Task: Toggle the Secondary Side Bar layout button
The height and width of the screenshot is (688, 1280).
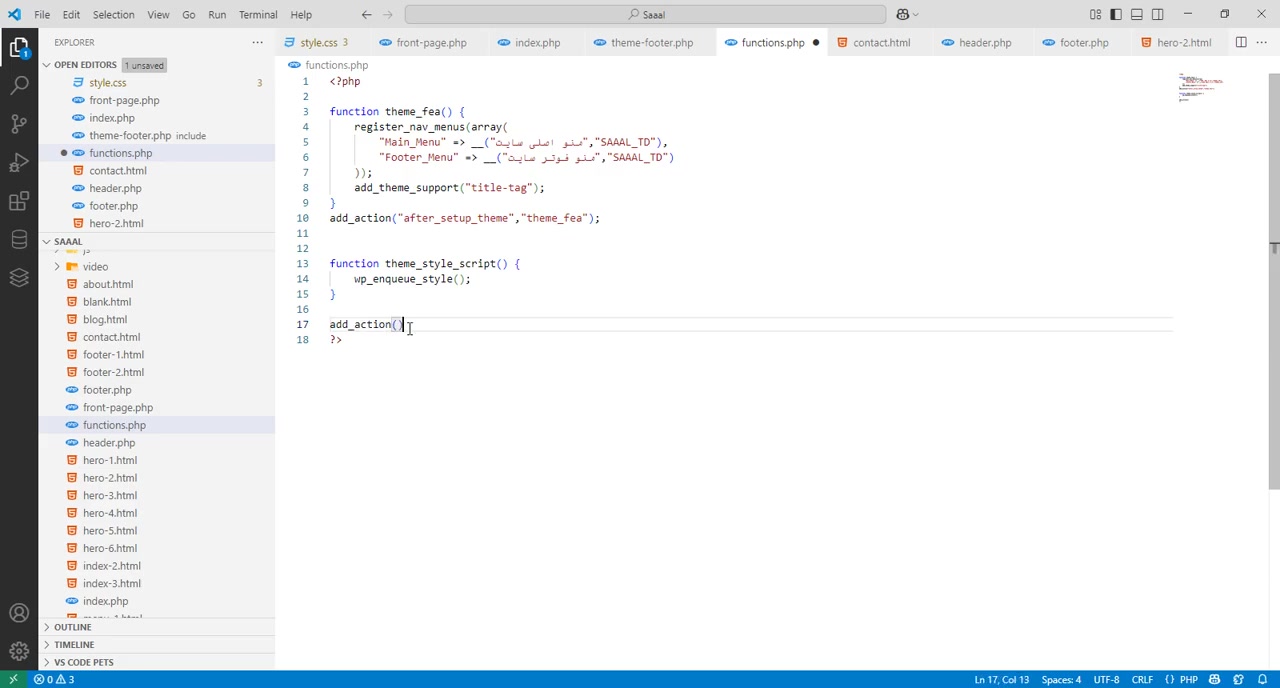Action: 1158,14
